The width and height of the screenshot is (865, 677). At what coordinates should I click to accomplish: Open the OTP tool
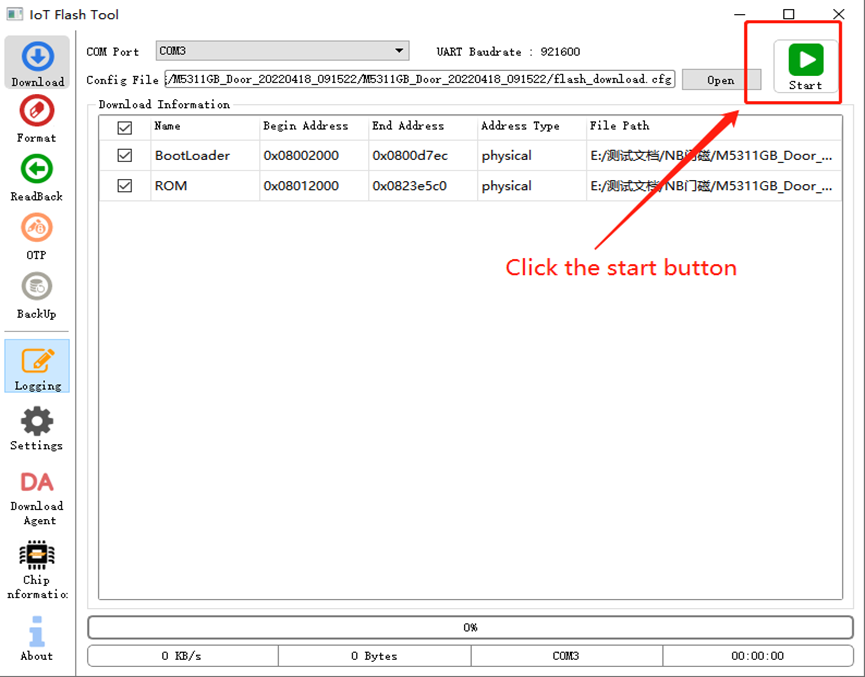(37, 237)
